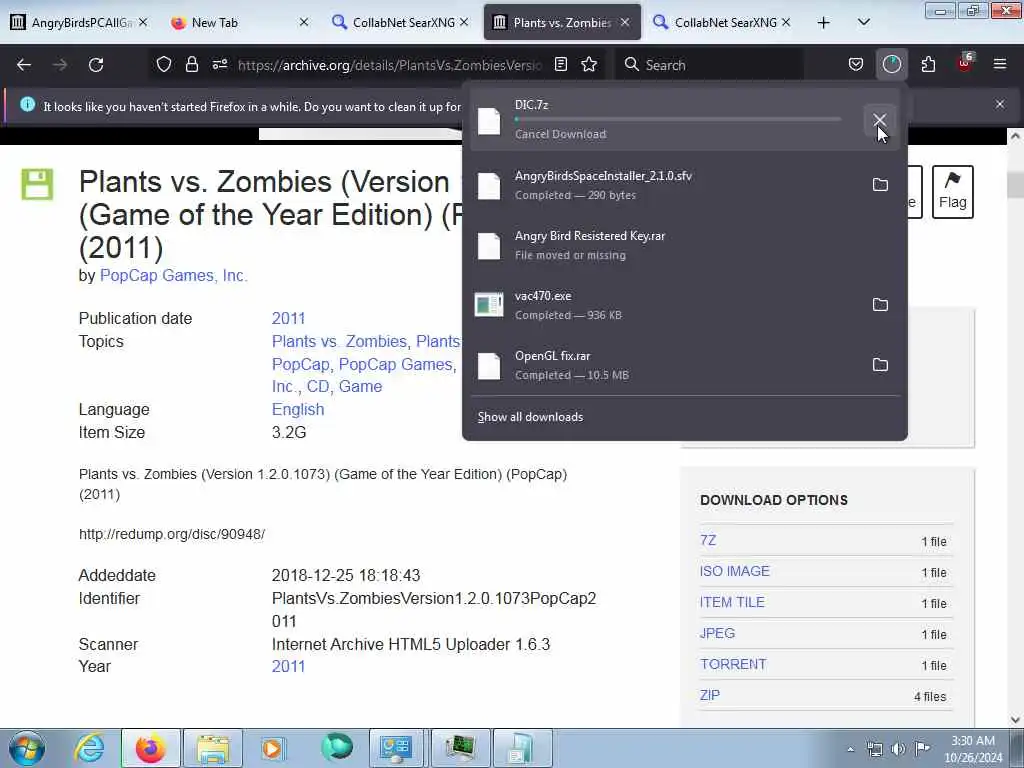
Task: Show vac470.exe in its folder
Action: tap(880, 305)
